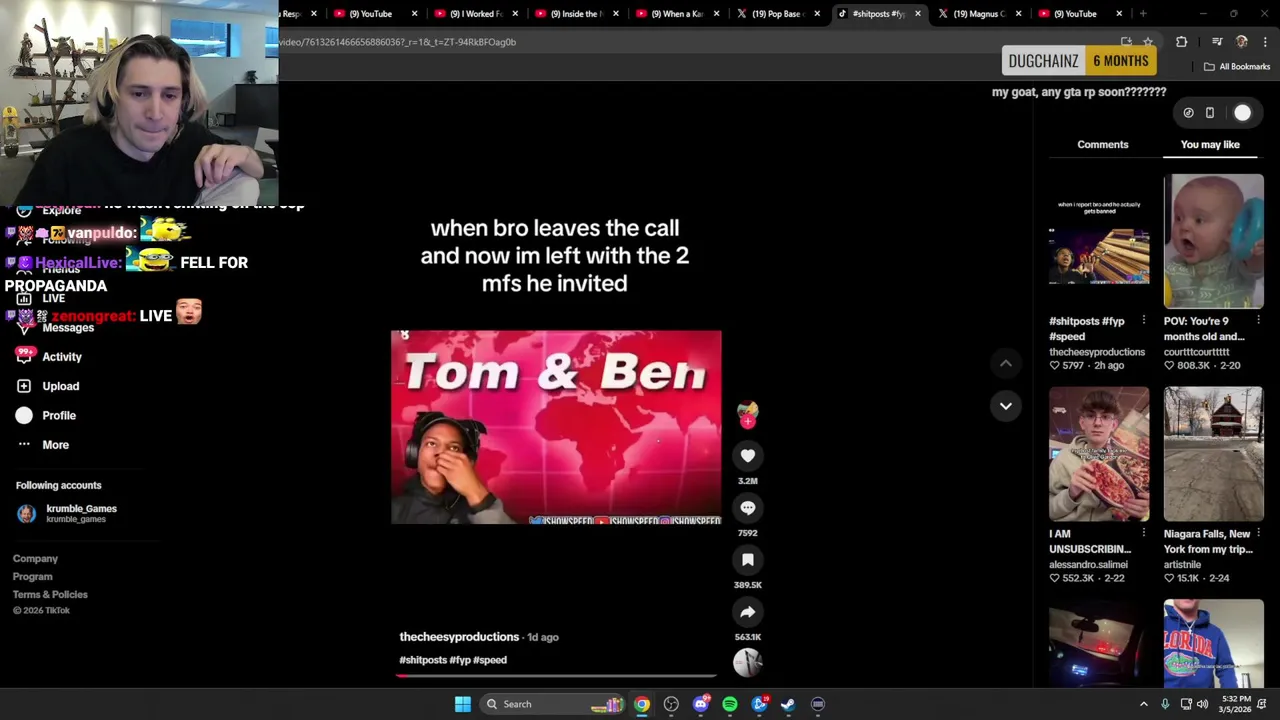Switch to the '(19) Pop Base' X tab
Screen dimensions: 1280x720
click(777, 14)
